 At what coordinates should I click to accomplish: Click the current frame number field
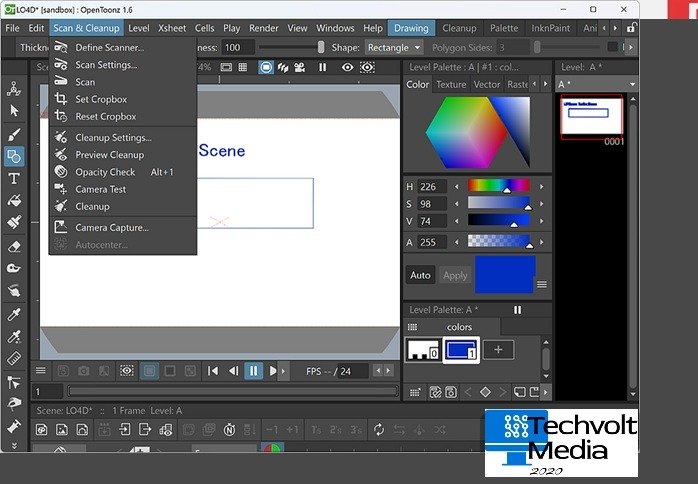(x=47, y=391)
